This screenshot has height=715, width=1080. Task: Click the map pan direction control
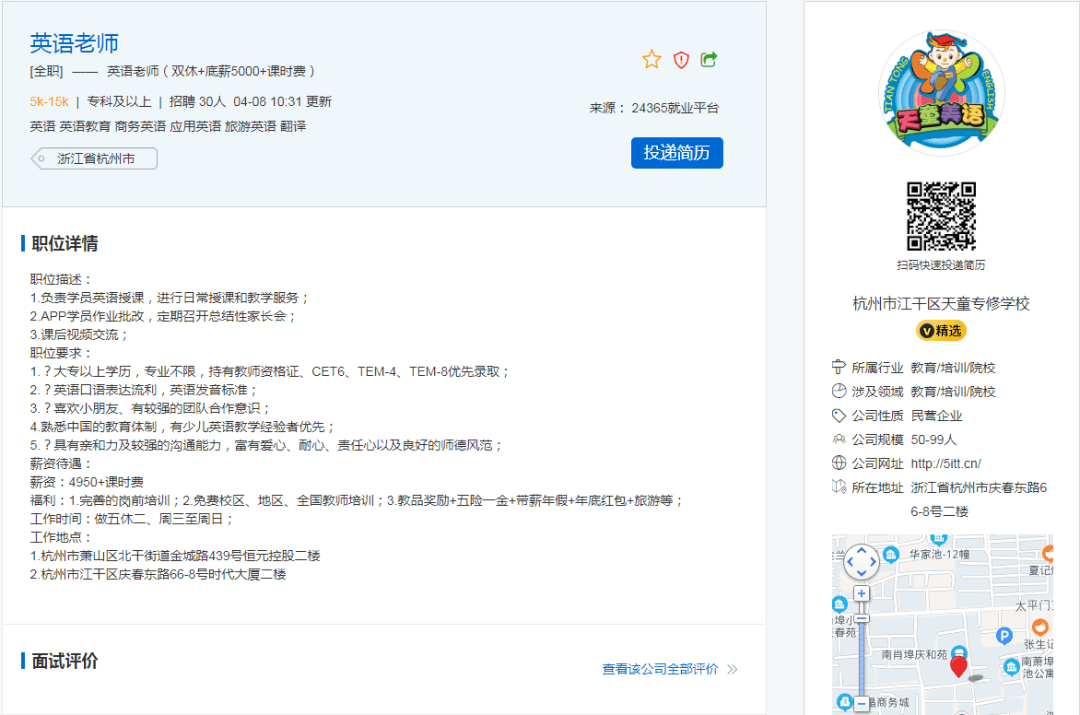click(x=861, y=562)
